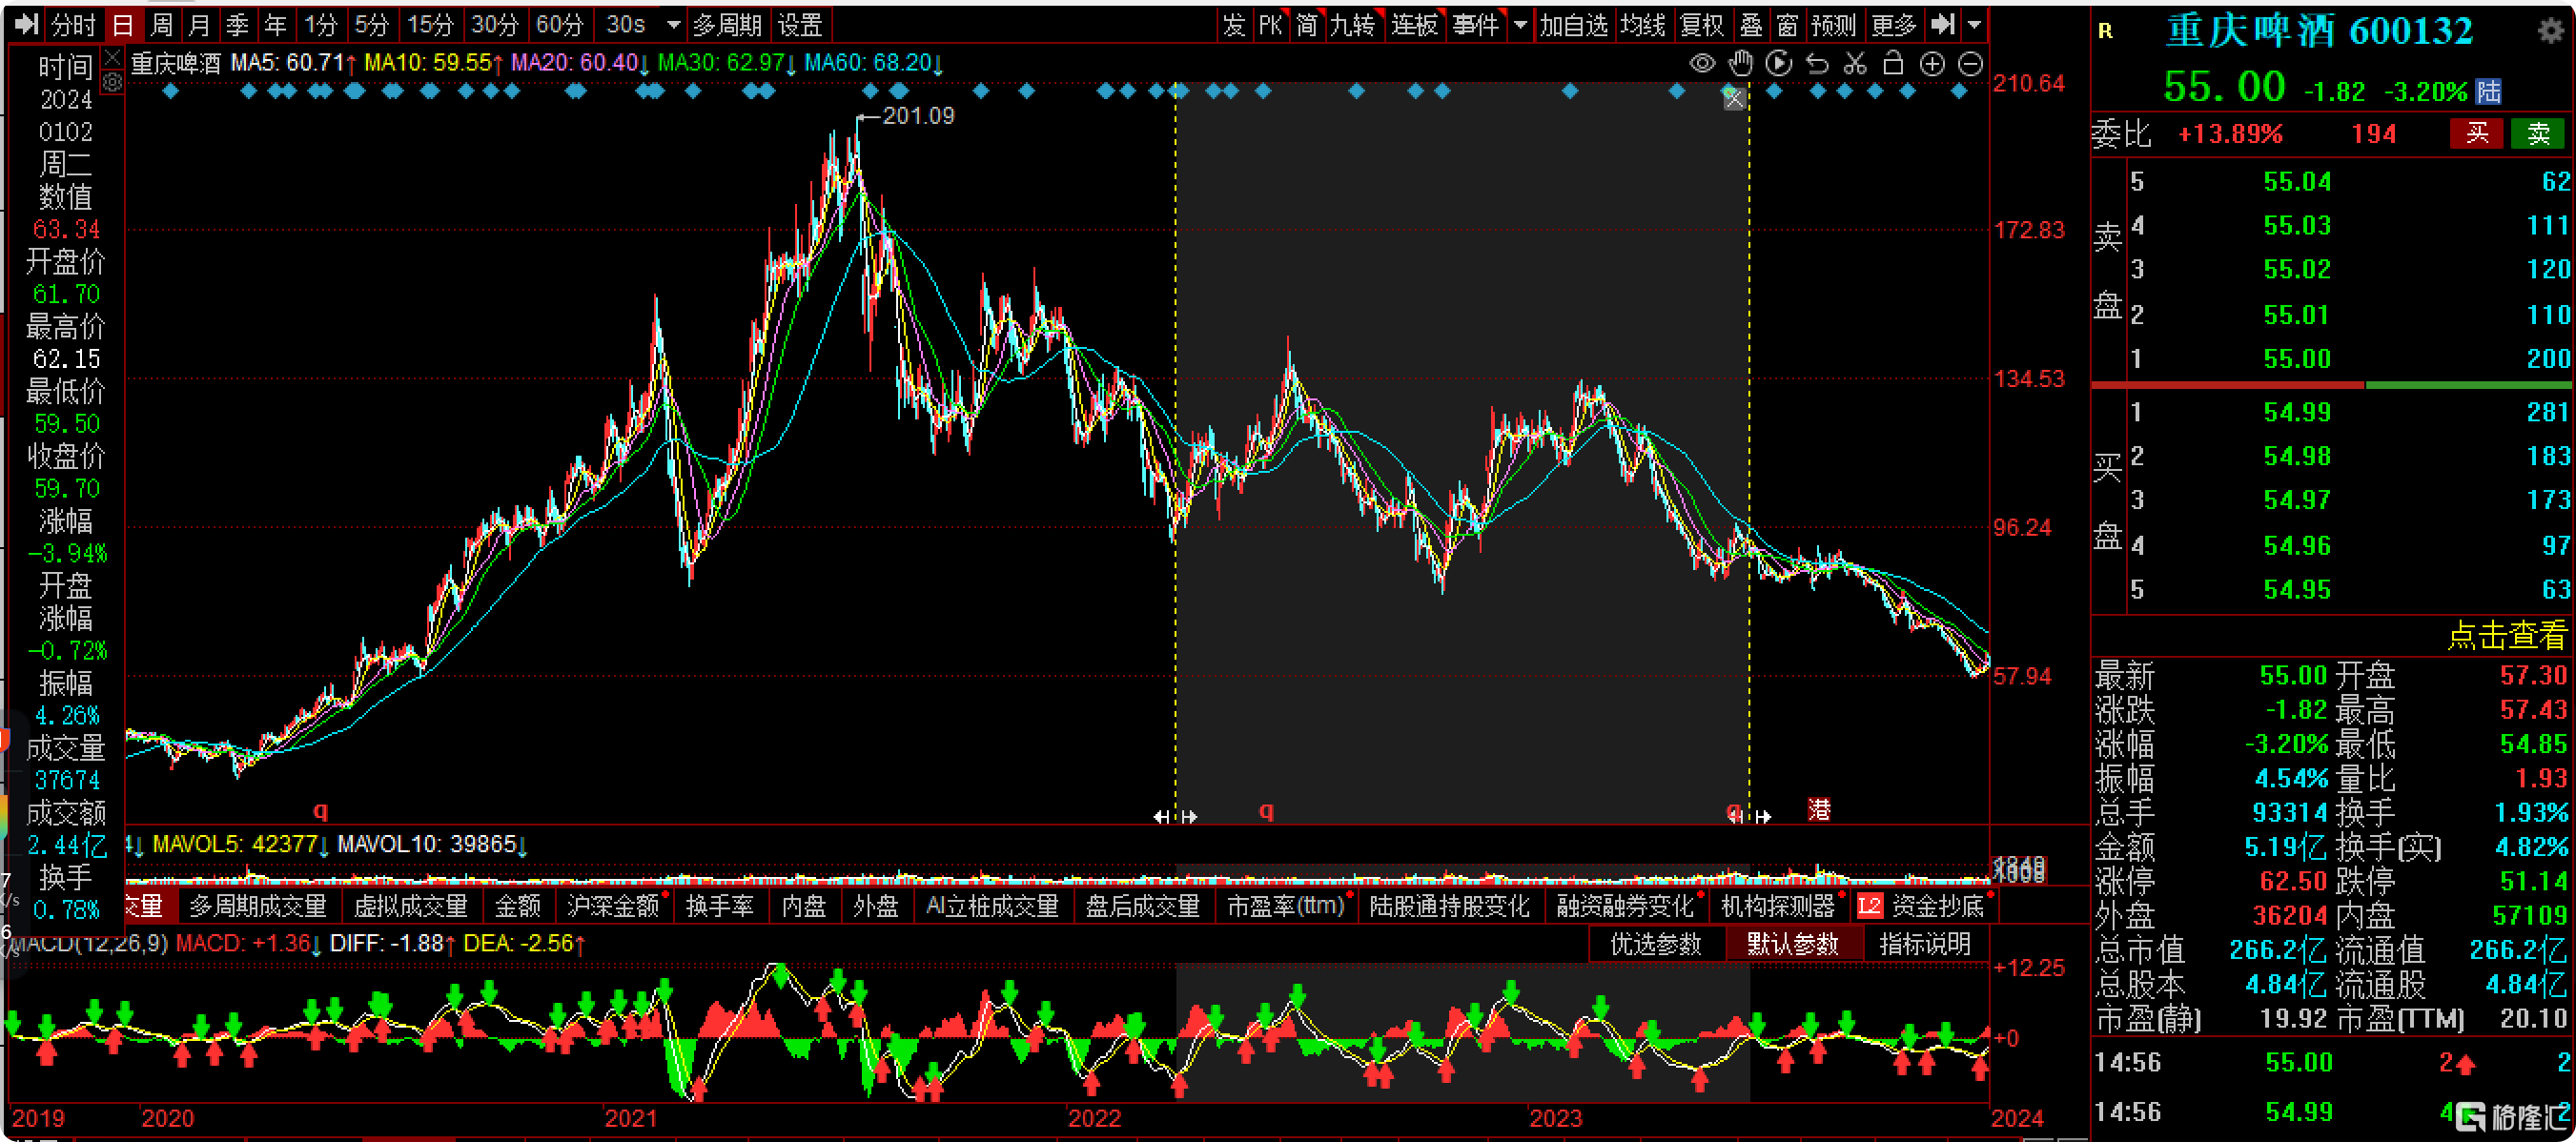Toggle the 事件 events display
The image size is (2576, 1142).
1476,24
